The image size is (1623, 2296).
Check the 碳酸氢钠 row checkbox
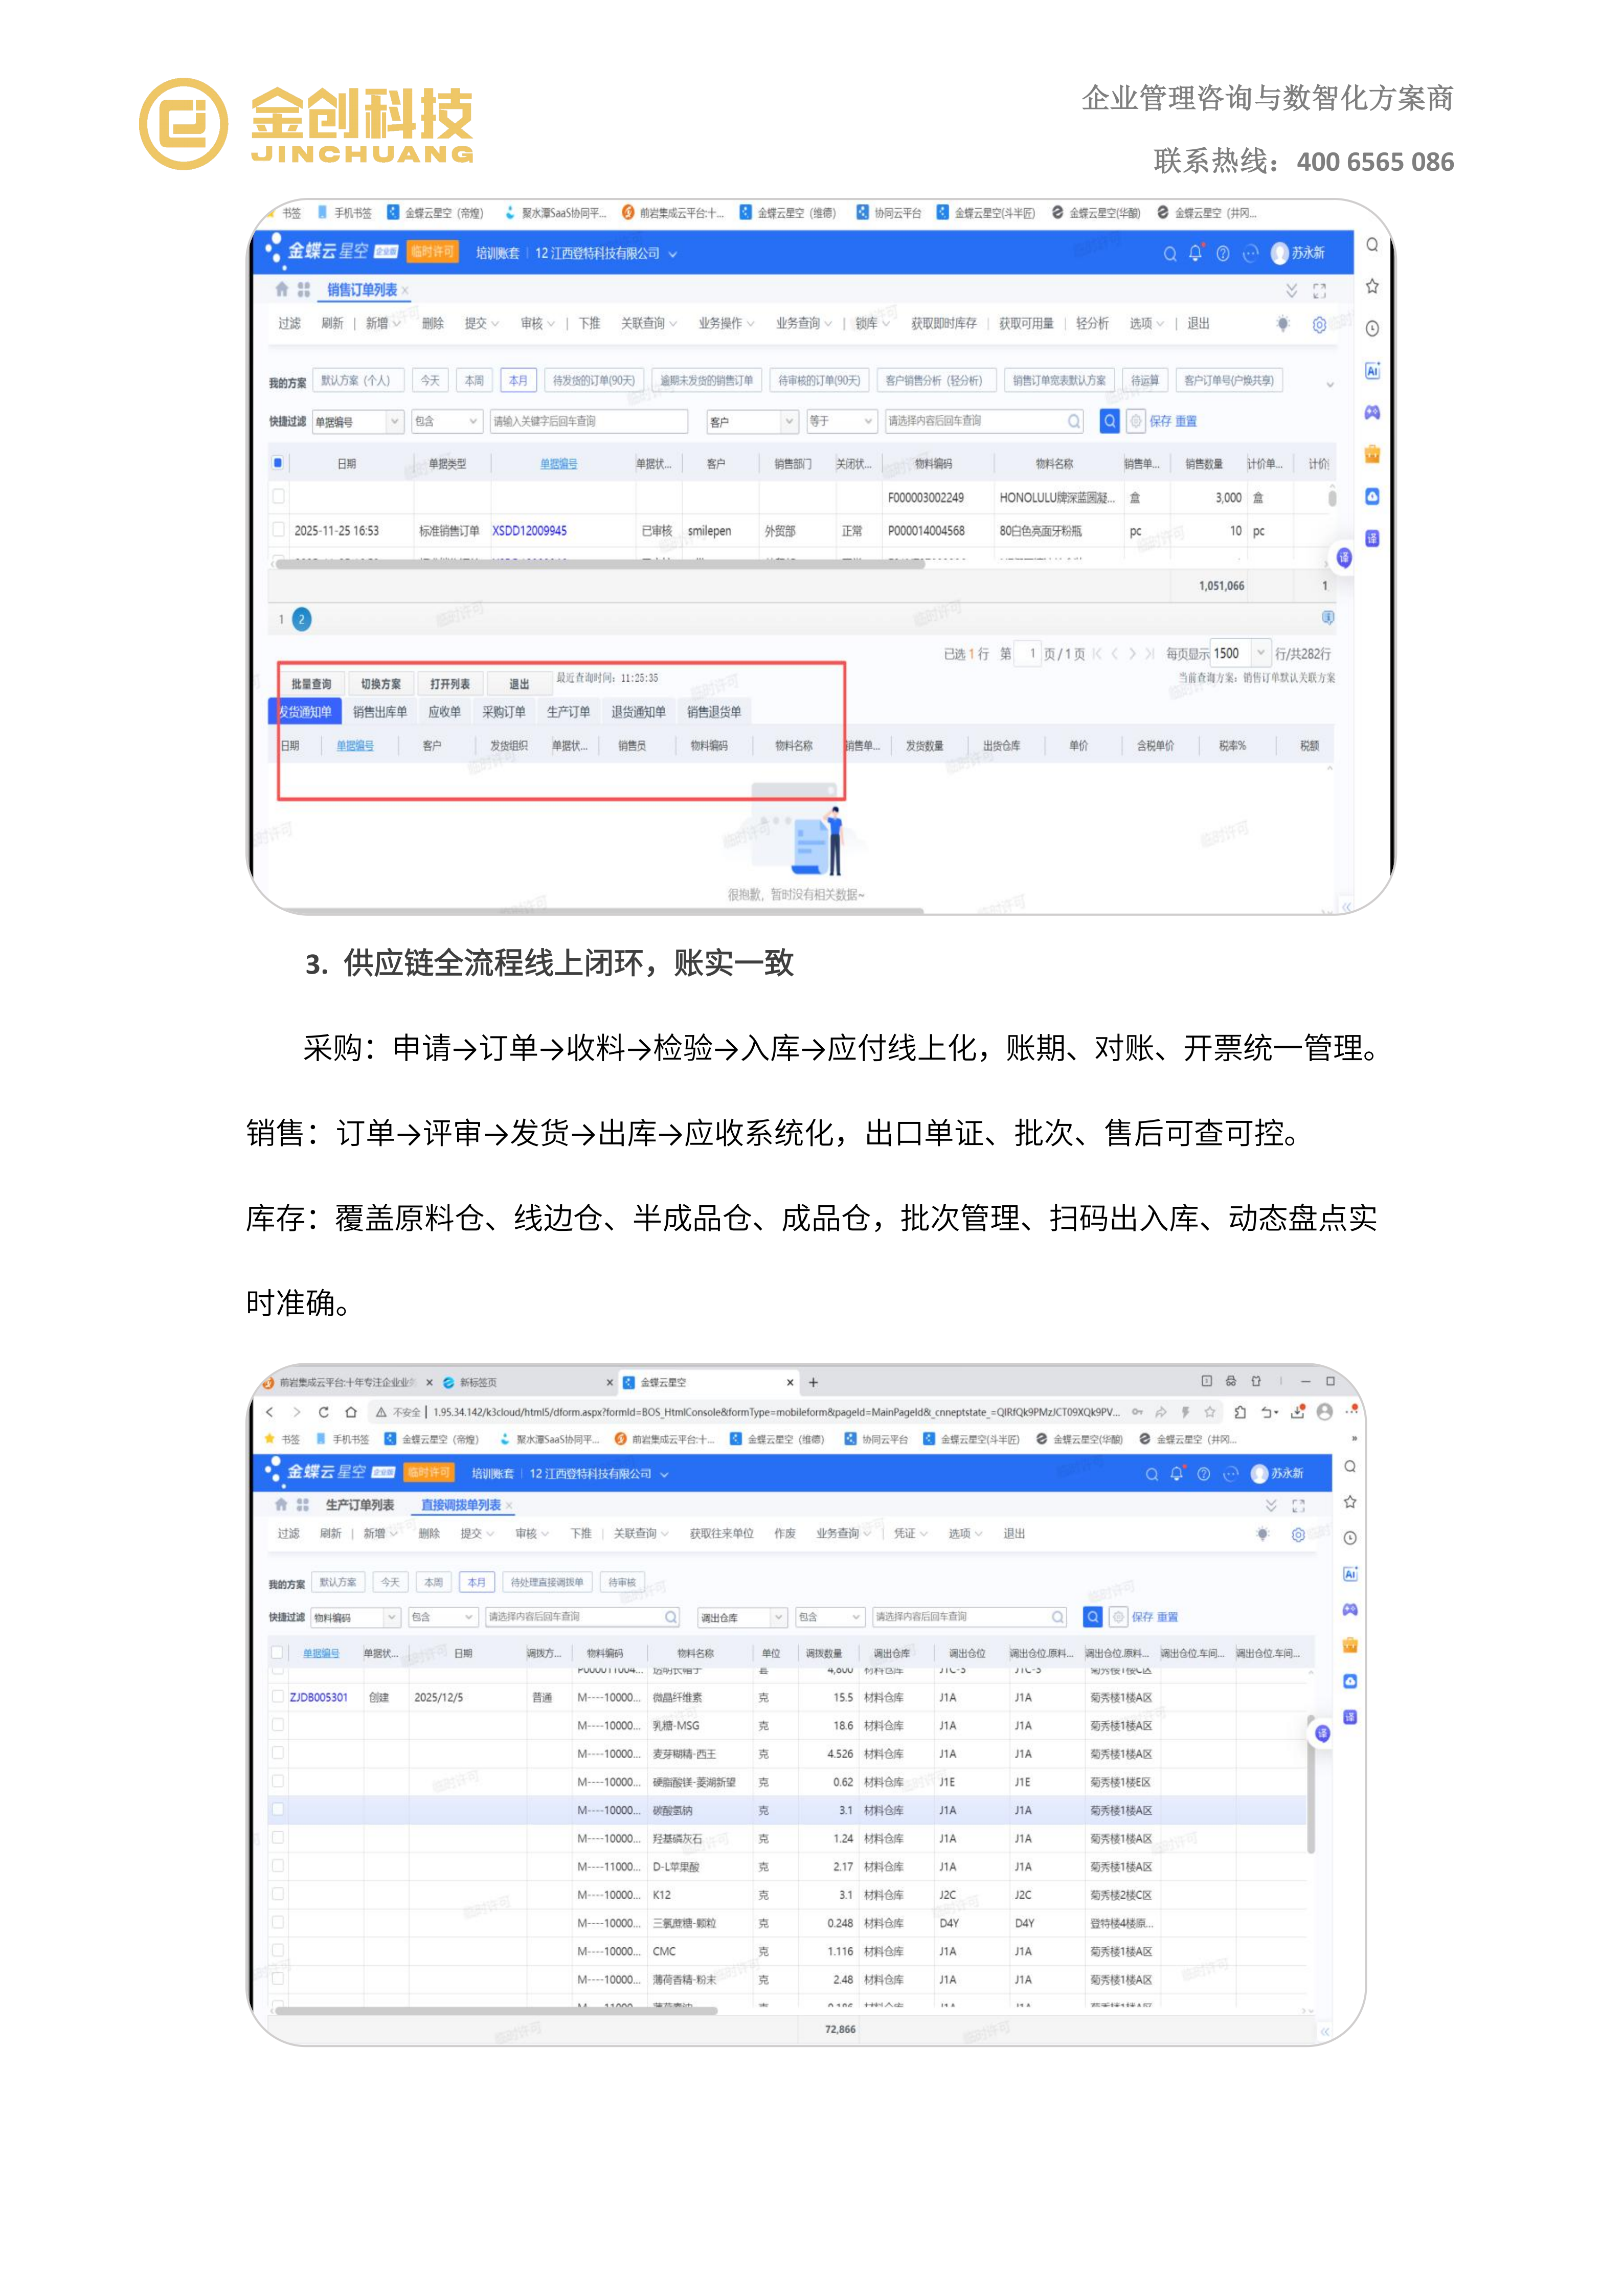(277, 1809)
